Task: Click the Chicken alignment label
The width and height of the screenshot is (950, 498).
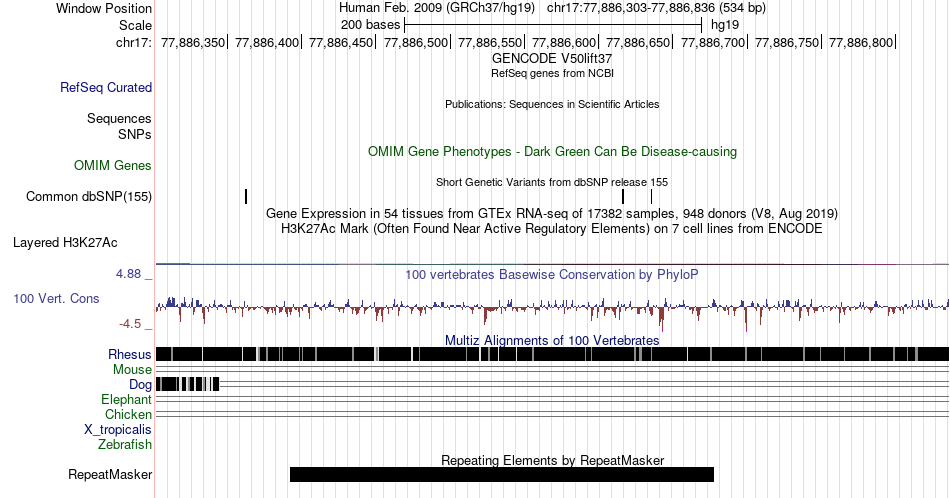Action: pyautogui.click(x=128, y=414)
